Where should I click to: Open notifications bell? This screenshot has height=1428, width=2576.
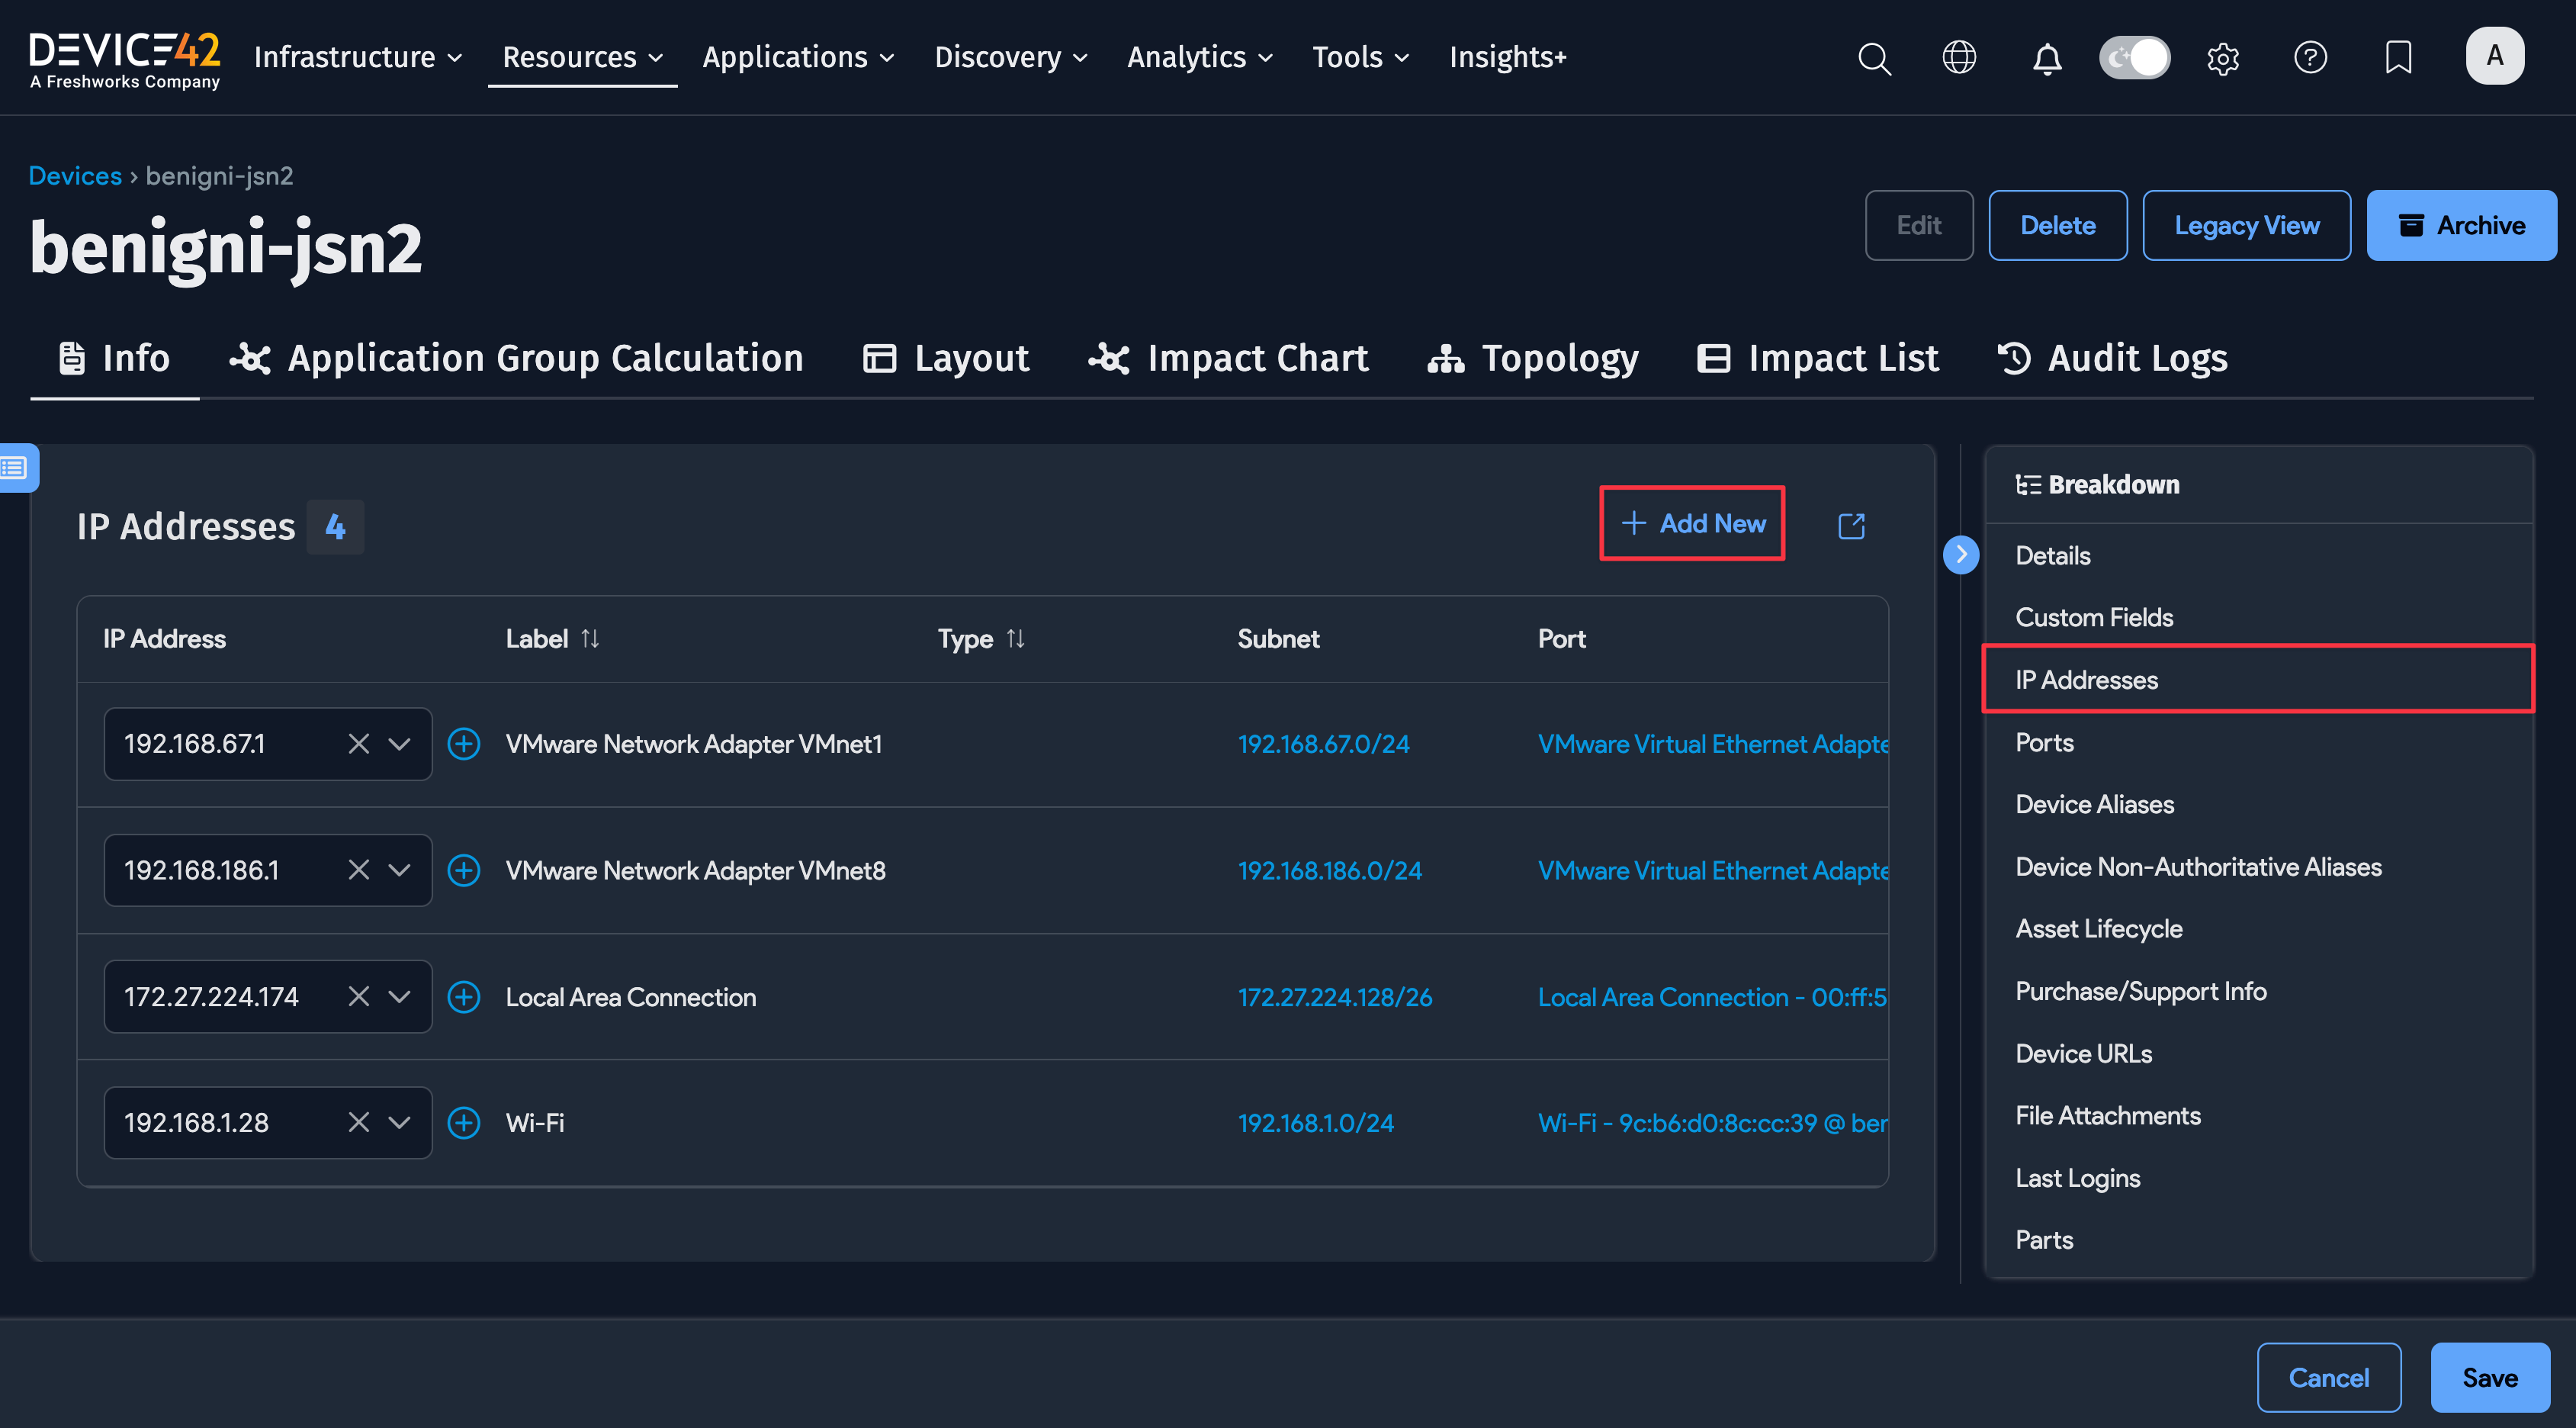[x=2047, y=58]
